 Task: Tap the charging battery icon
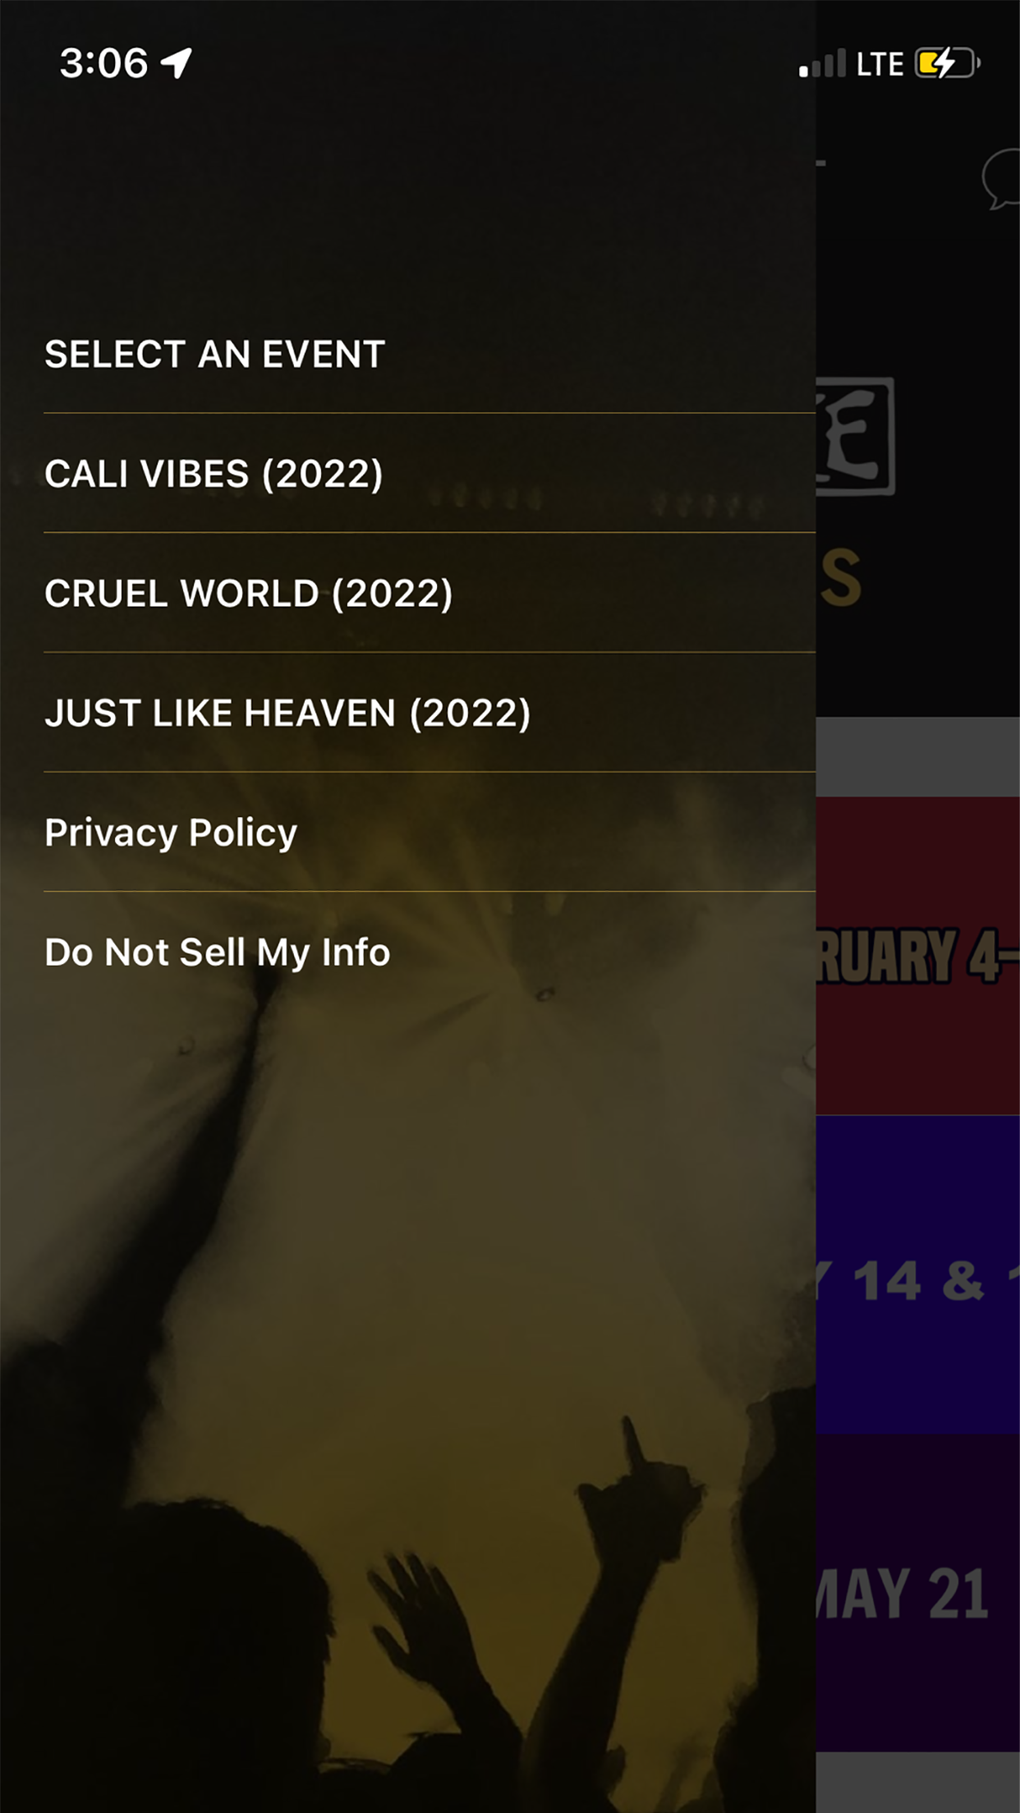[x=947, y=64]
